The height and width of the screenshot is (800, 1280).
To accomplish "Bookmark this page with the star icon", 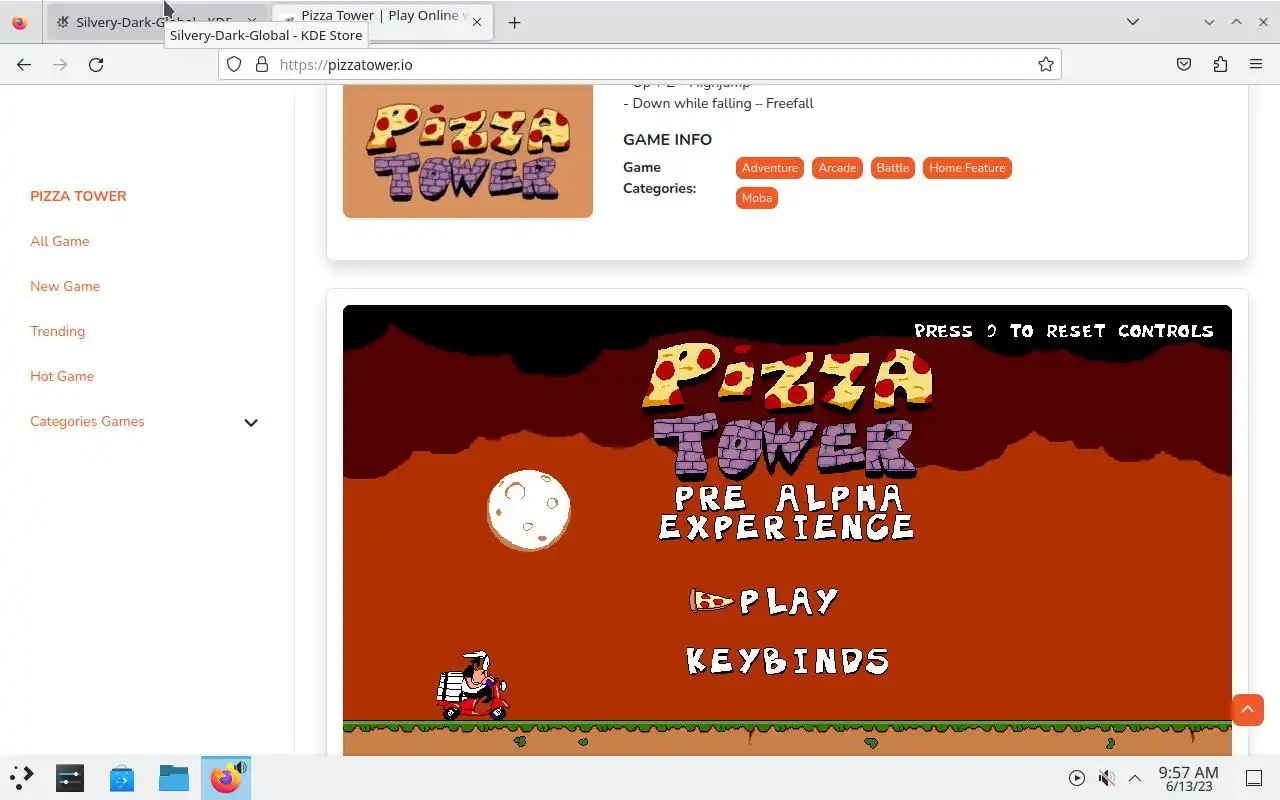I will coord(1045,64).
